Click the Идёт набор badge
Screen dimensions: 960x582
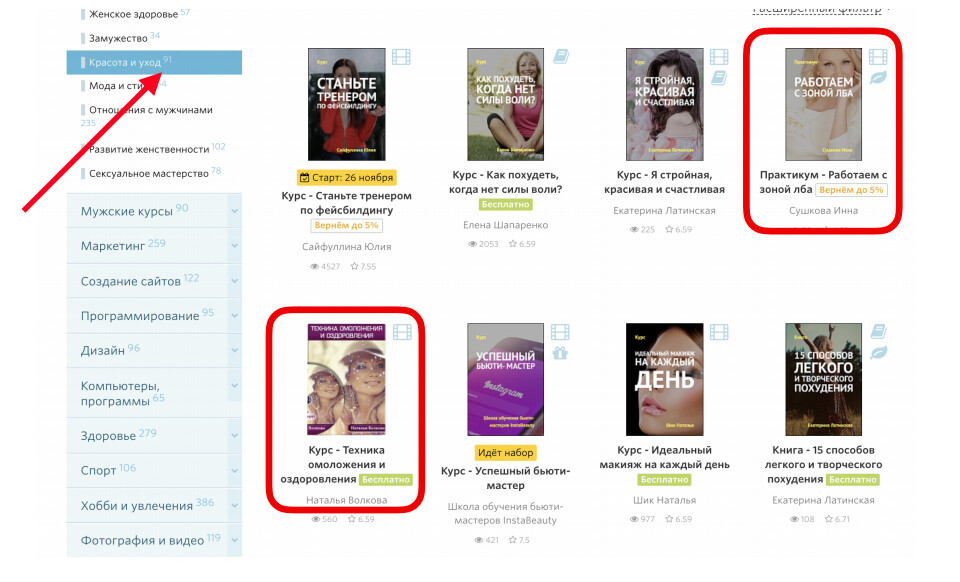(506, 453)
